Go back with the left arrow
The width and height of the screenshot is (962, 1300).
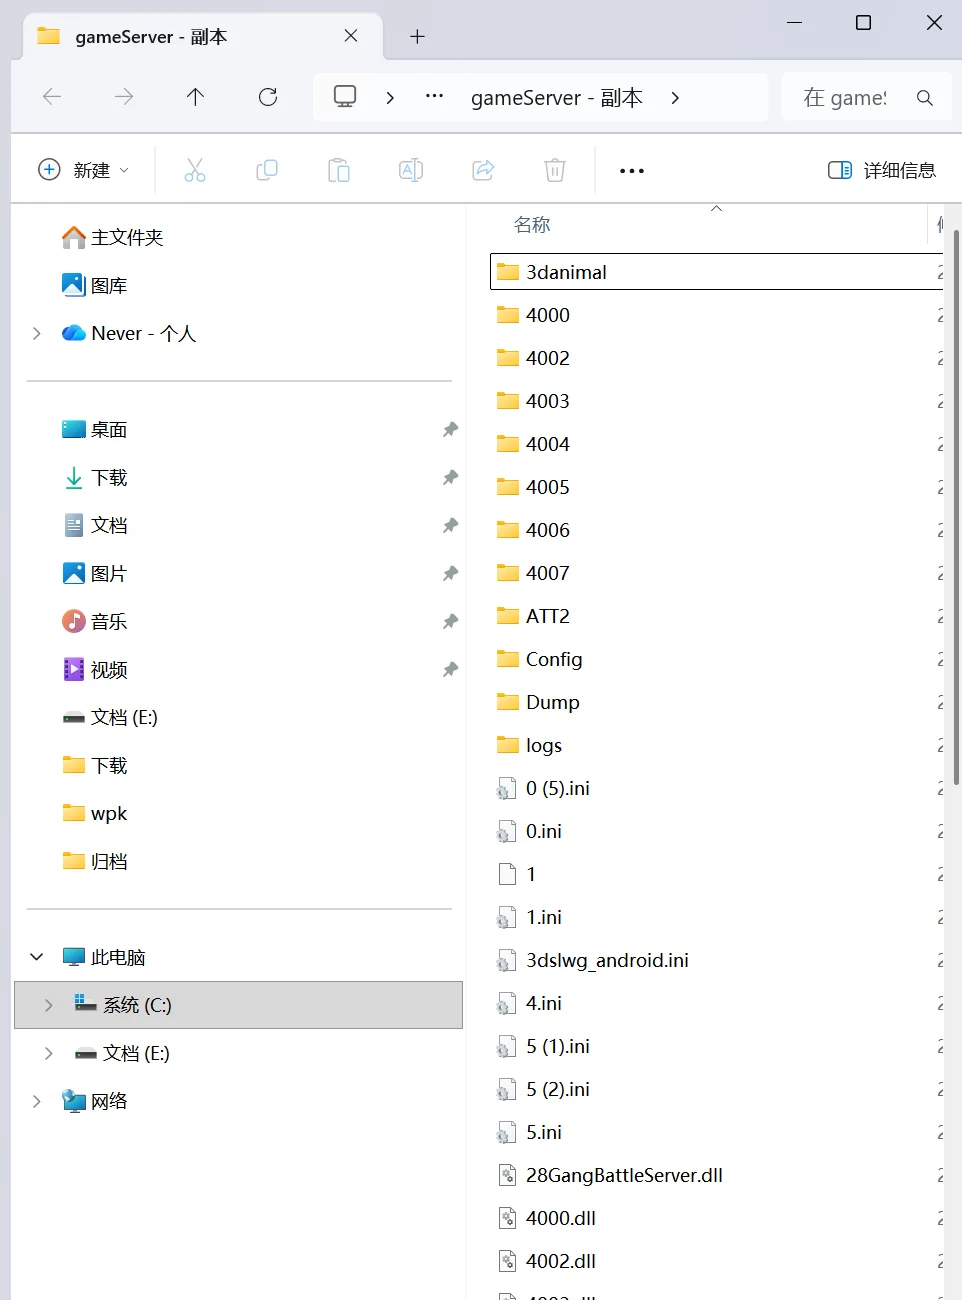52,97
